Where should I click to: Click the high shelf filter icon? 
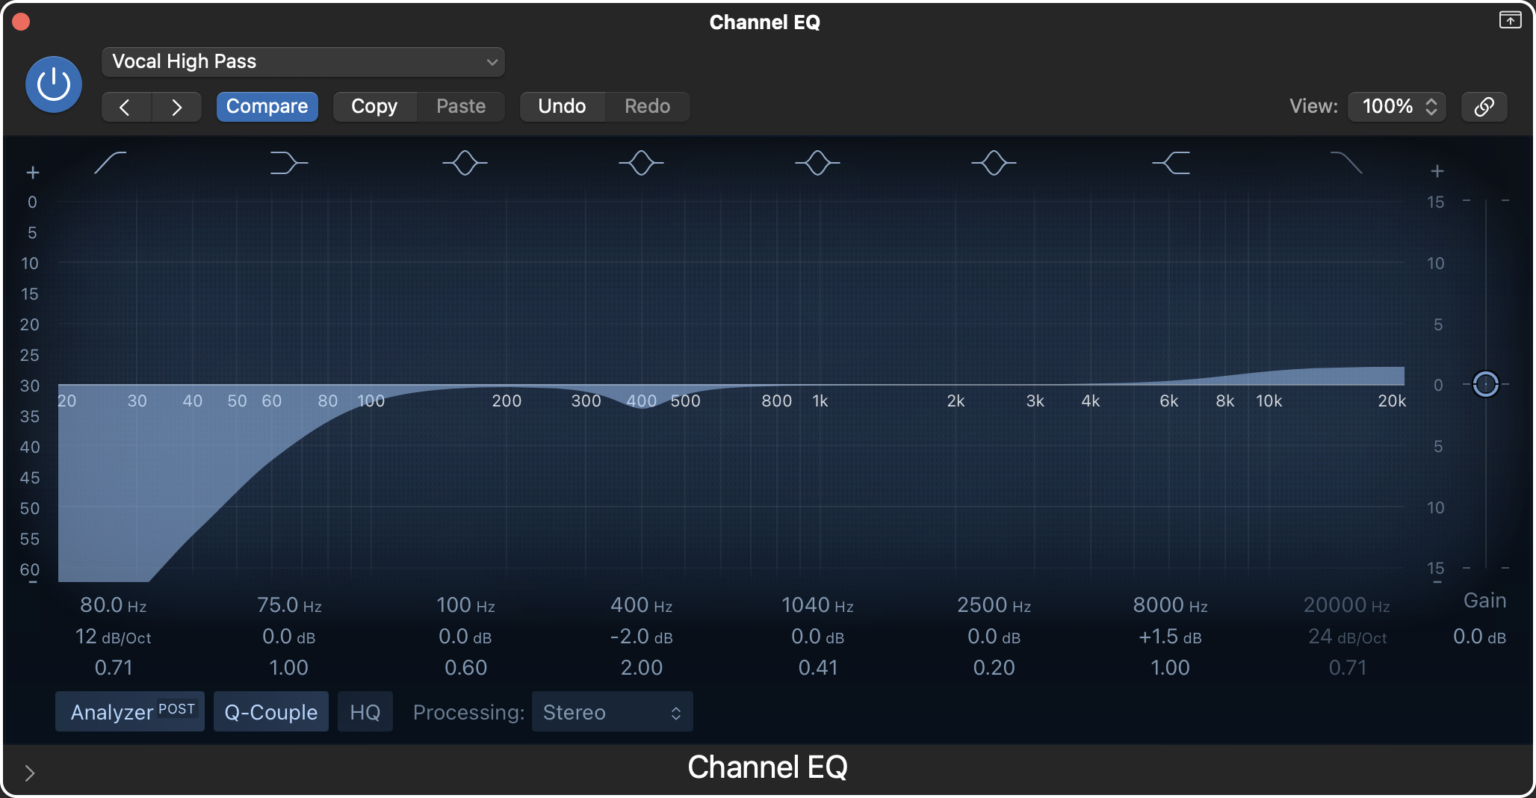(x=1169, y=162)
